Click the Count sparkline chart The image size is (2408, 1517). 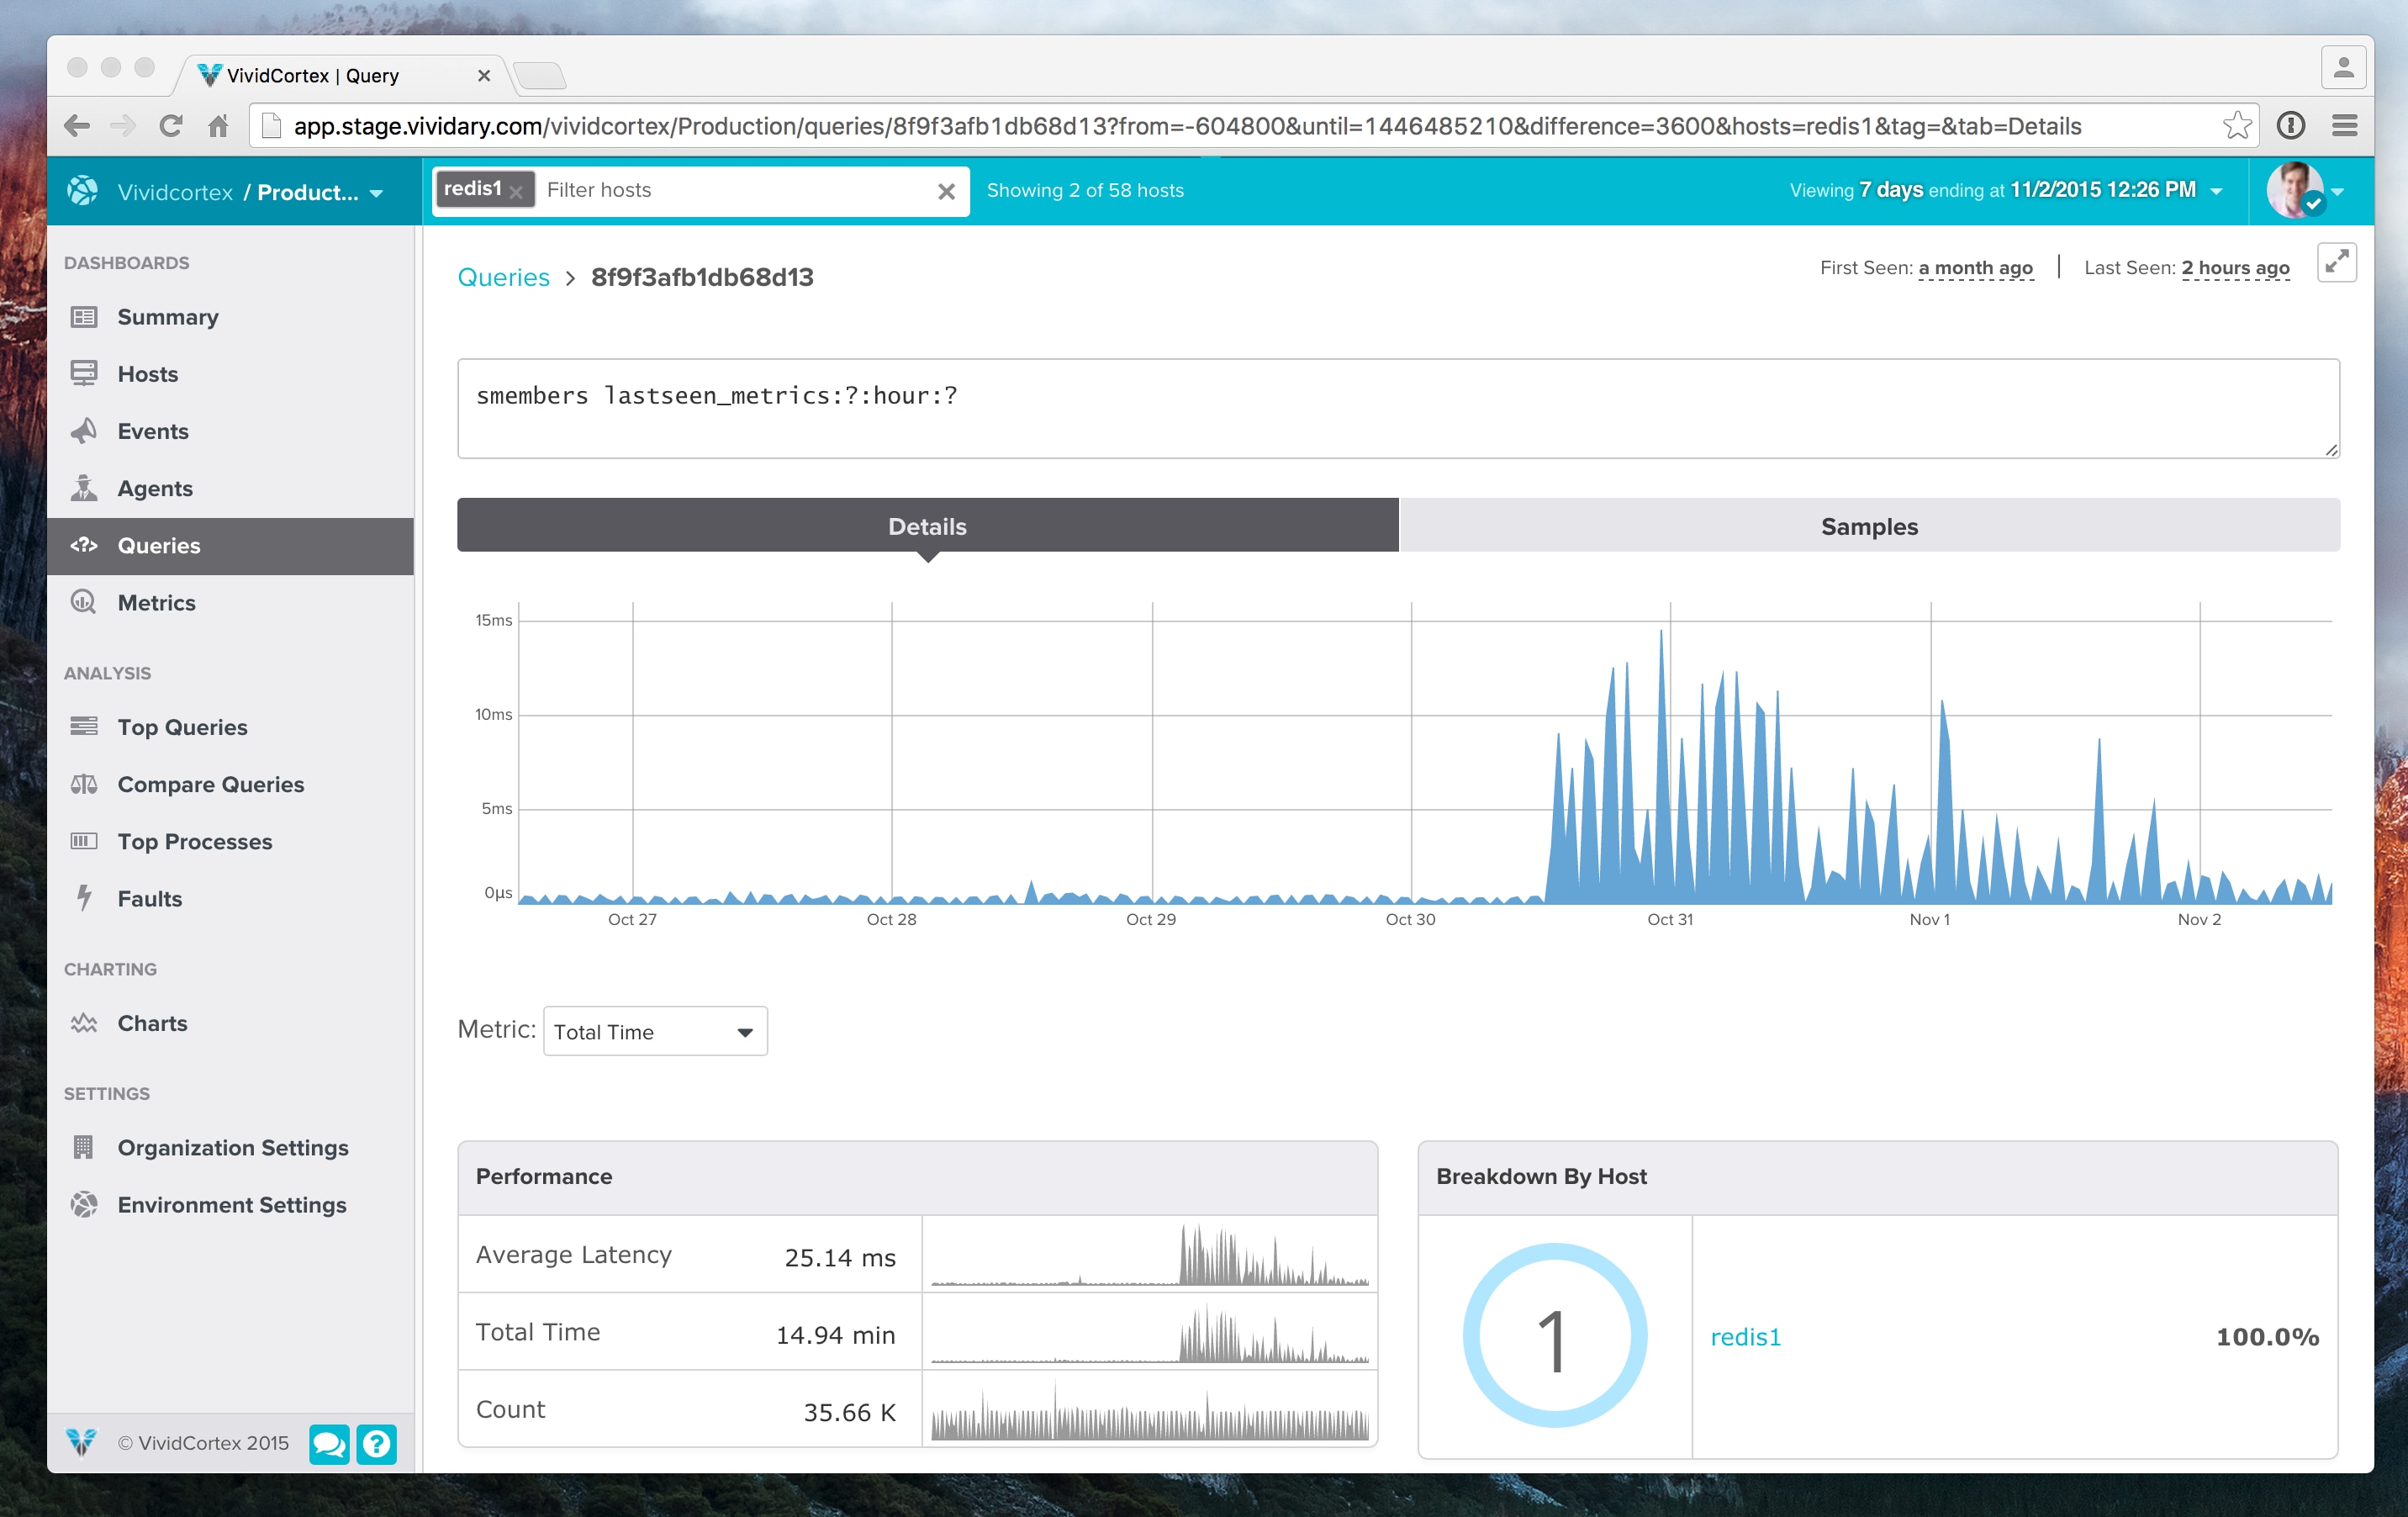pyautogui.click(x=1150, y=1409)
